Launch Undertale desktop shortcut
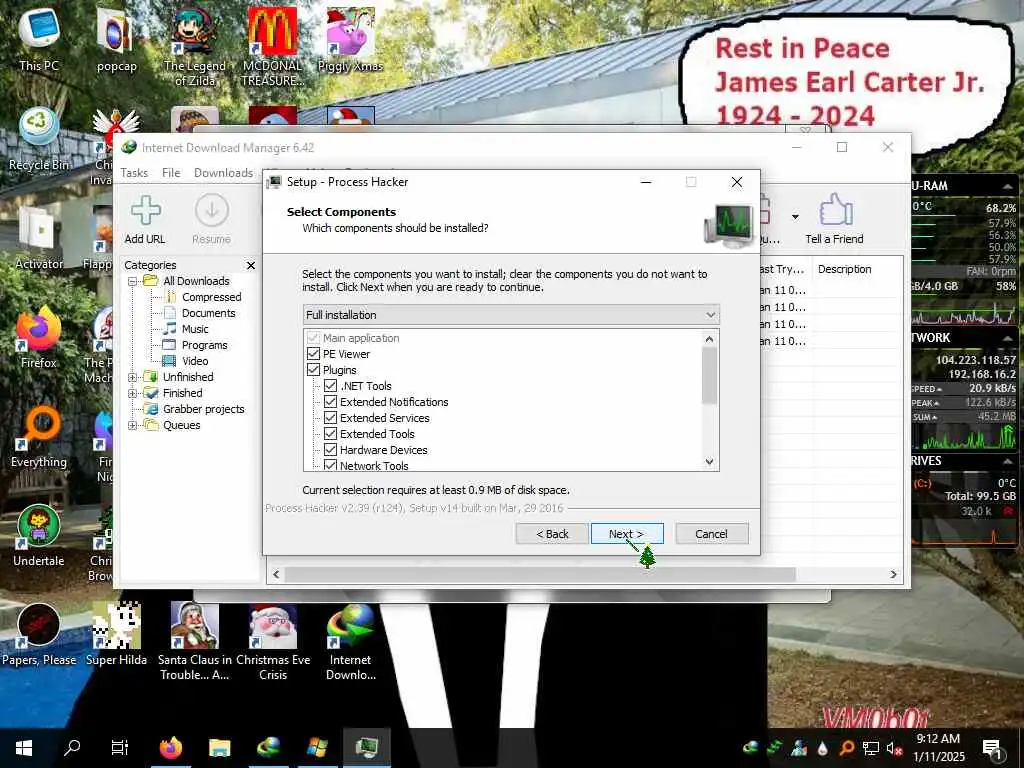 pos(39,536)
